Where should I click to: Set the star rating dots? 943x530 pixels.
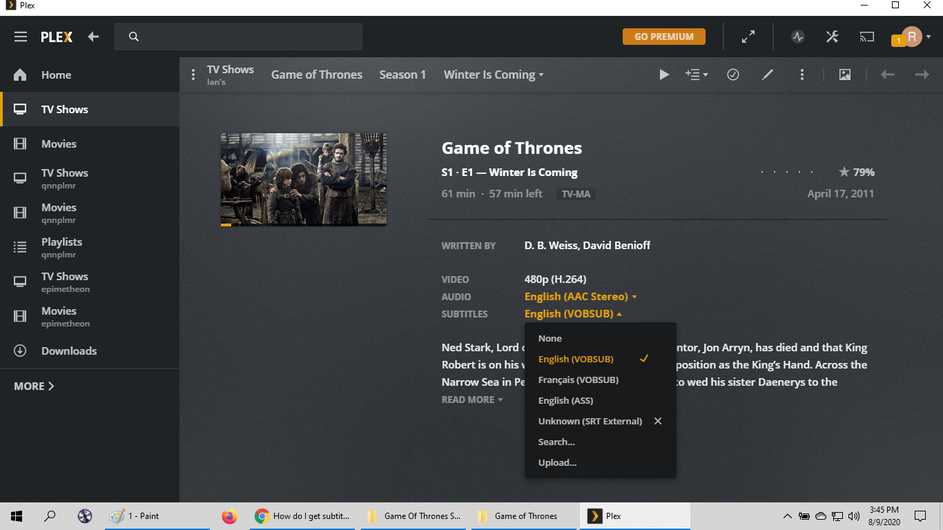pyautogui.click(x=787, y=172)
